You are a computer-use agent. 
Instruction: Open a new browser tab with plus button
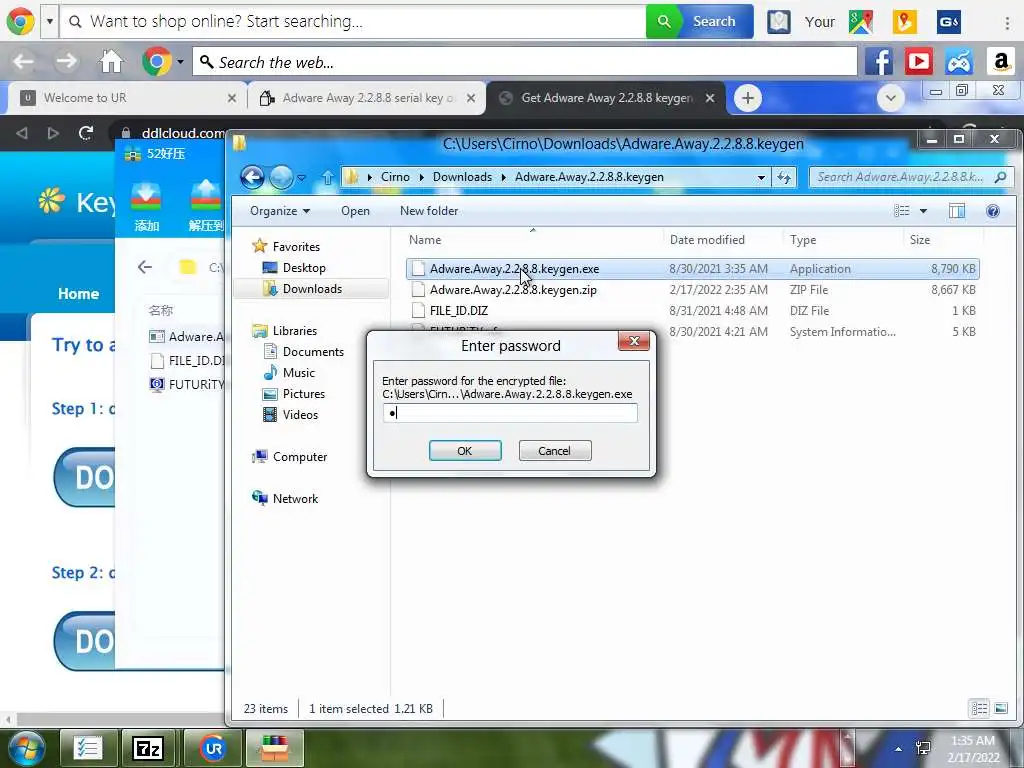(x=748, y=99)
